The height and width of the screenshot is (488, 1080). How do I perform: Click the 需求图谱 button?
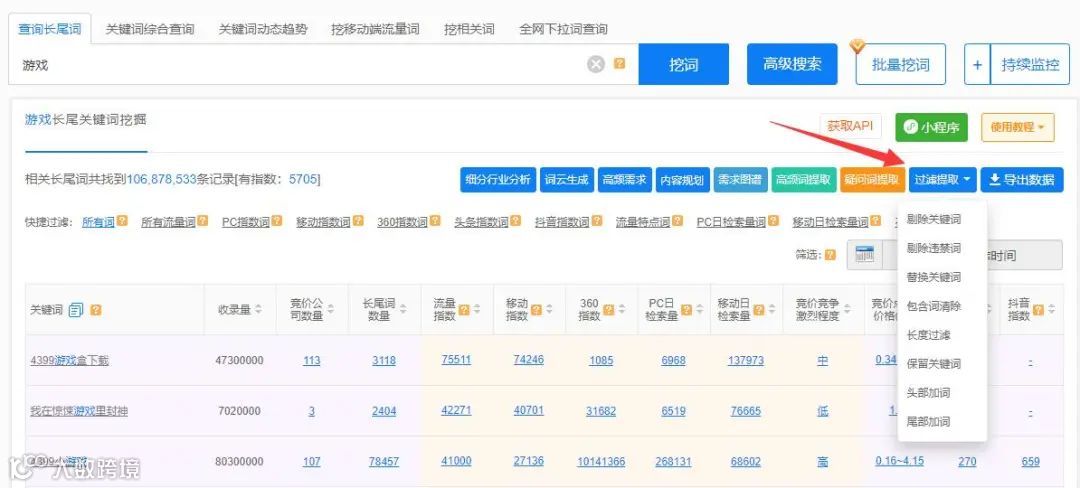click(740, 180)
